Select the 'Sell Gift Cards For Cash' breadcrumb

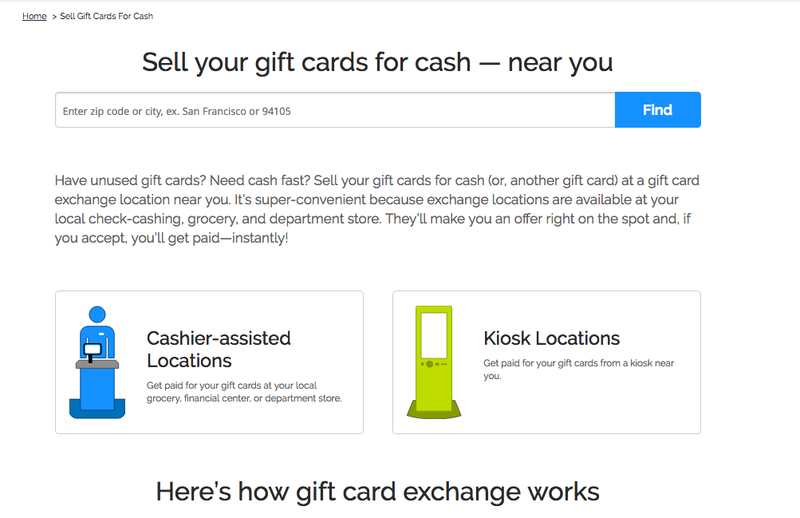click(x=106, y=16)
